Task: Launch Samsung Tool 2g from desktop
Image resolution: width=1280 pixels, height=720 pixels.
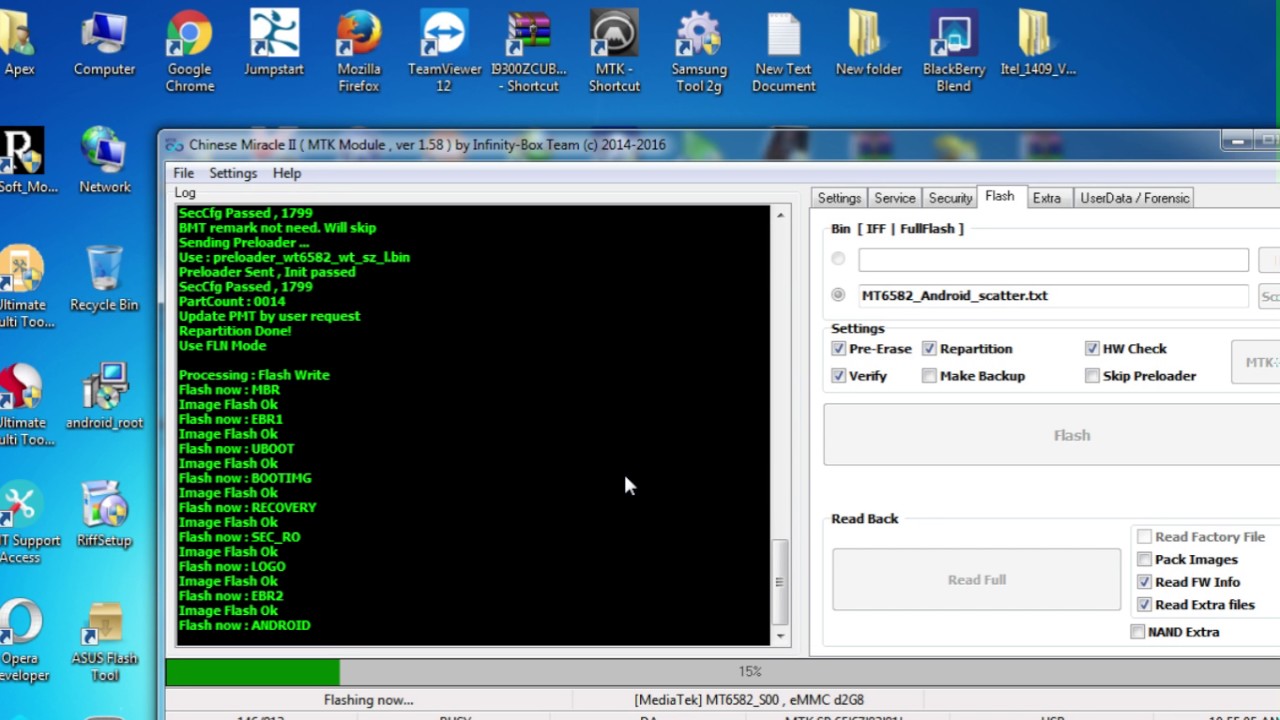Action: (699, 52)
